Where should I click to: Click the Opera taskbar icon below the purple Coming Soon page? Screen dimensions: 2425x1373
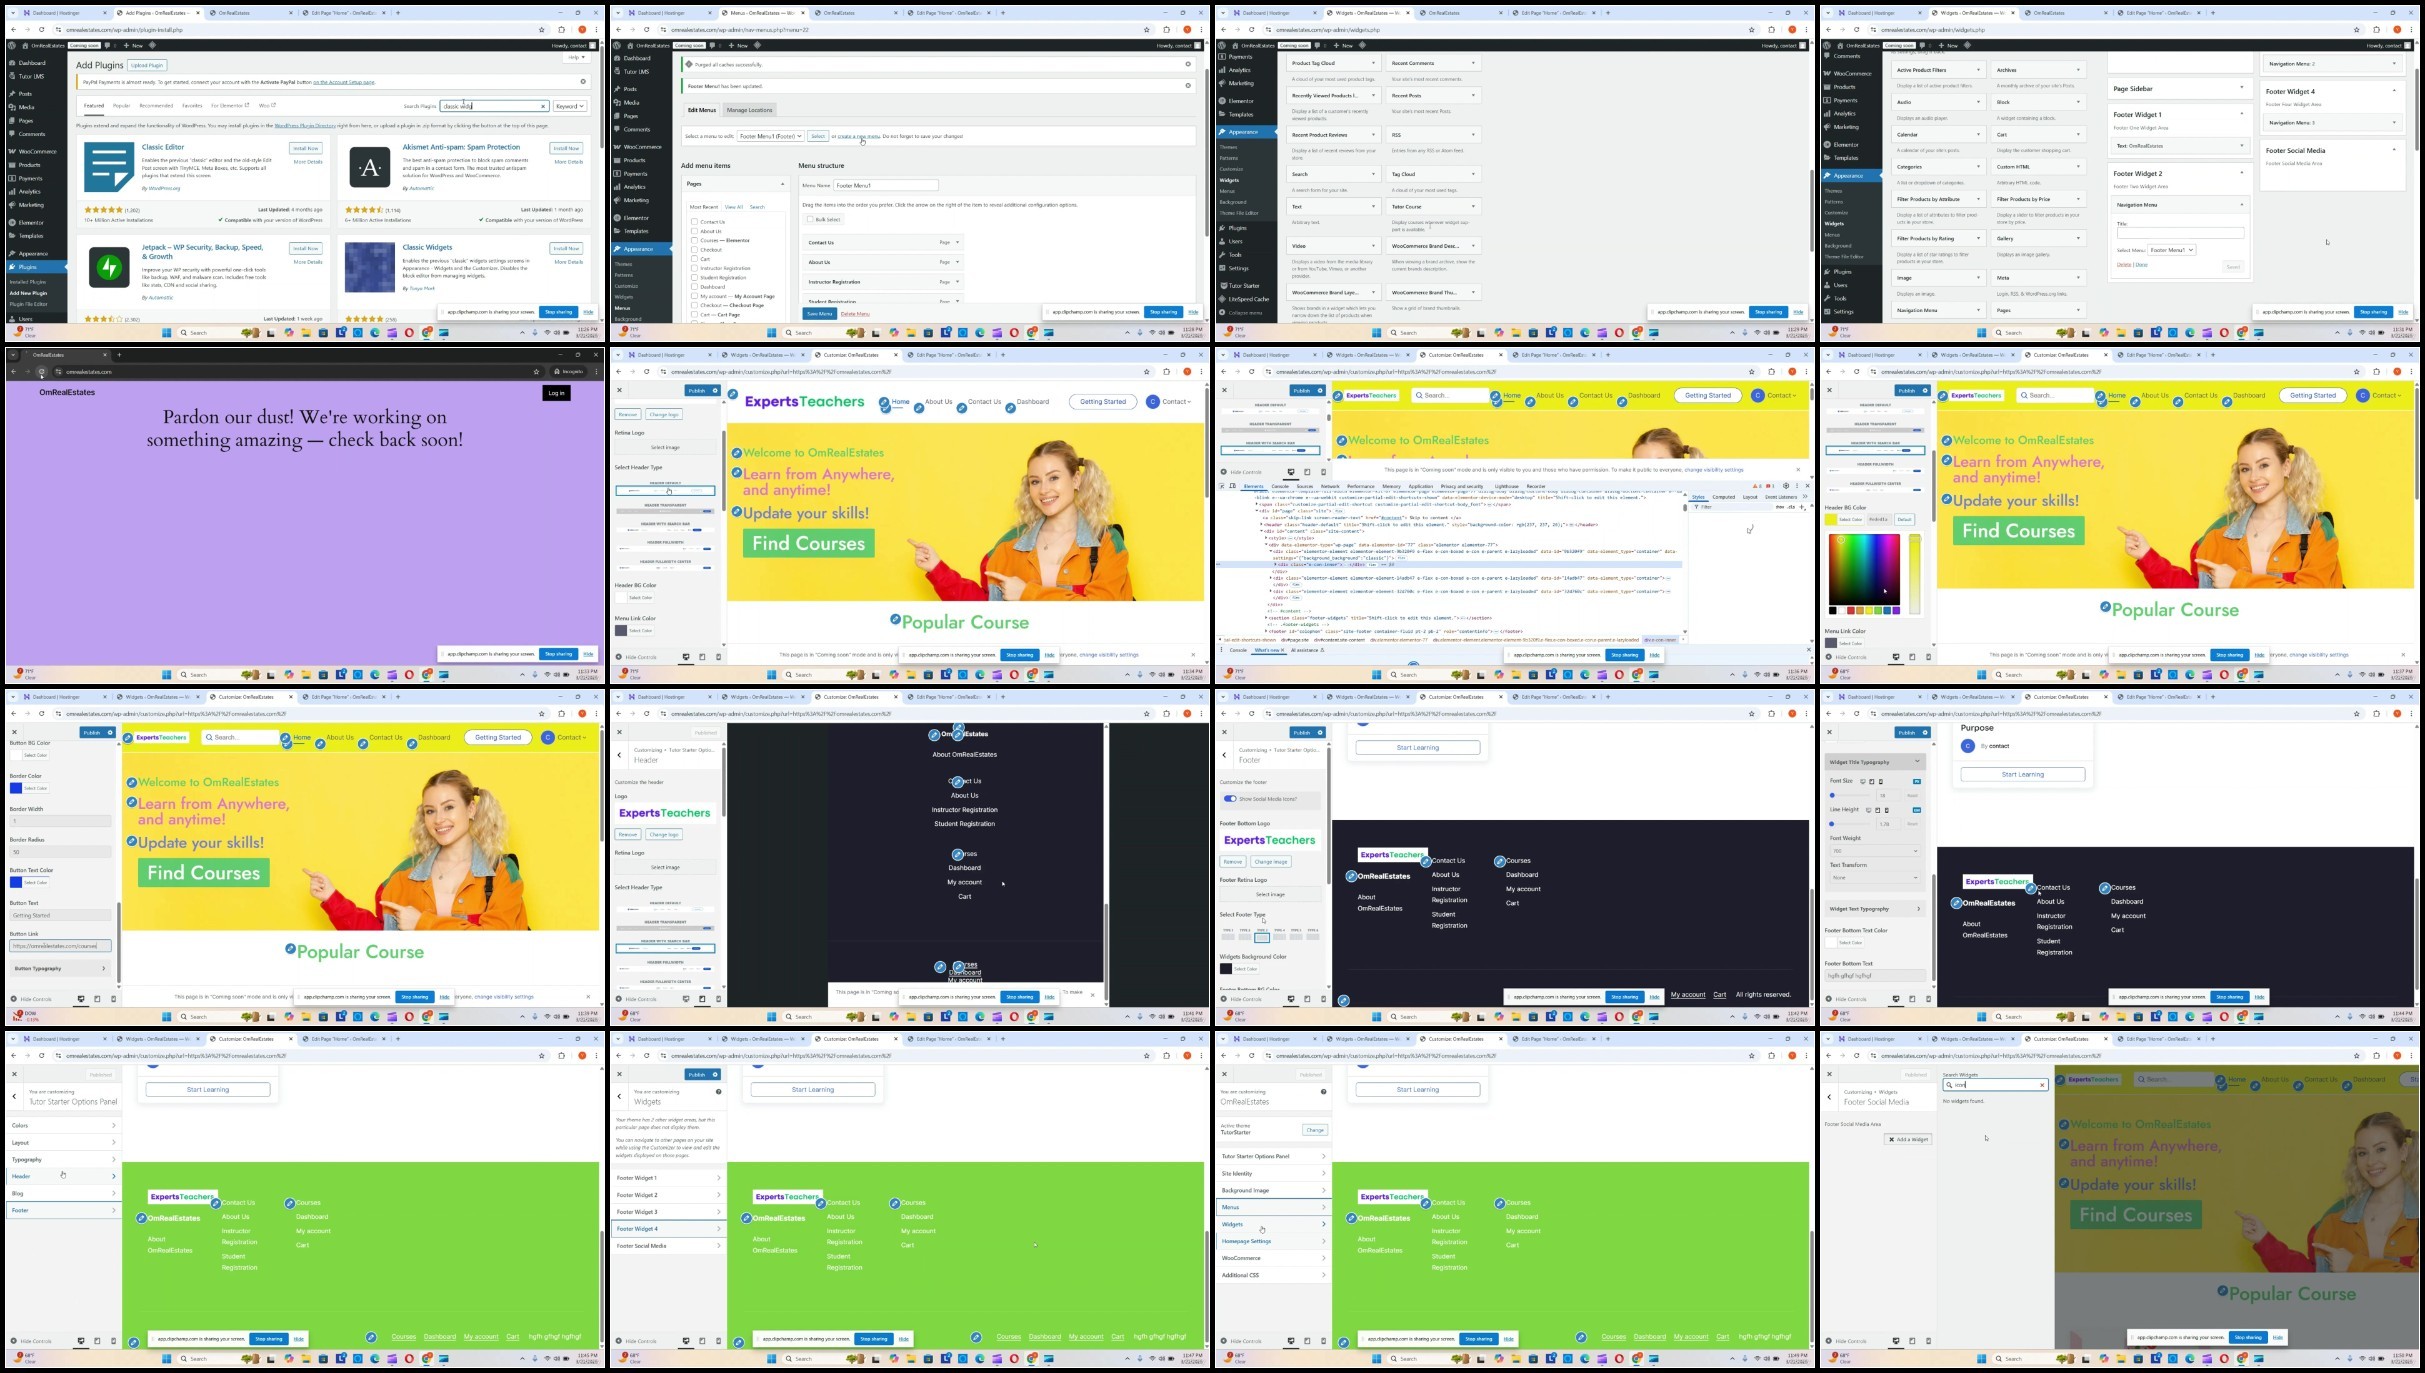coord(410,675)
